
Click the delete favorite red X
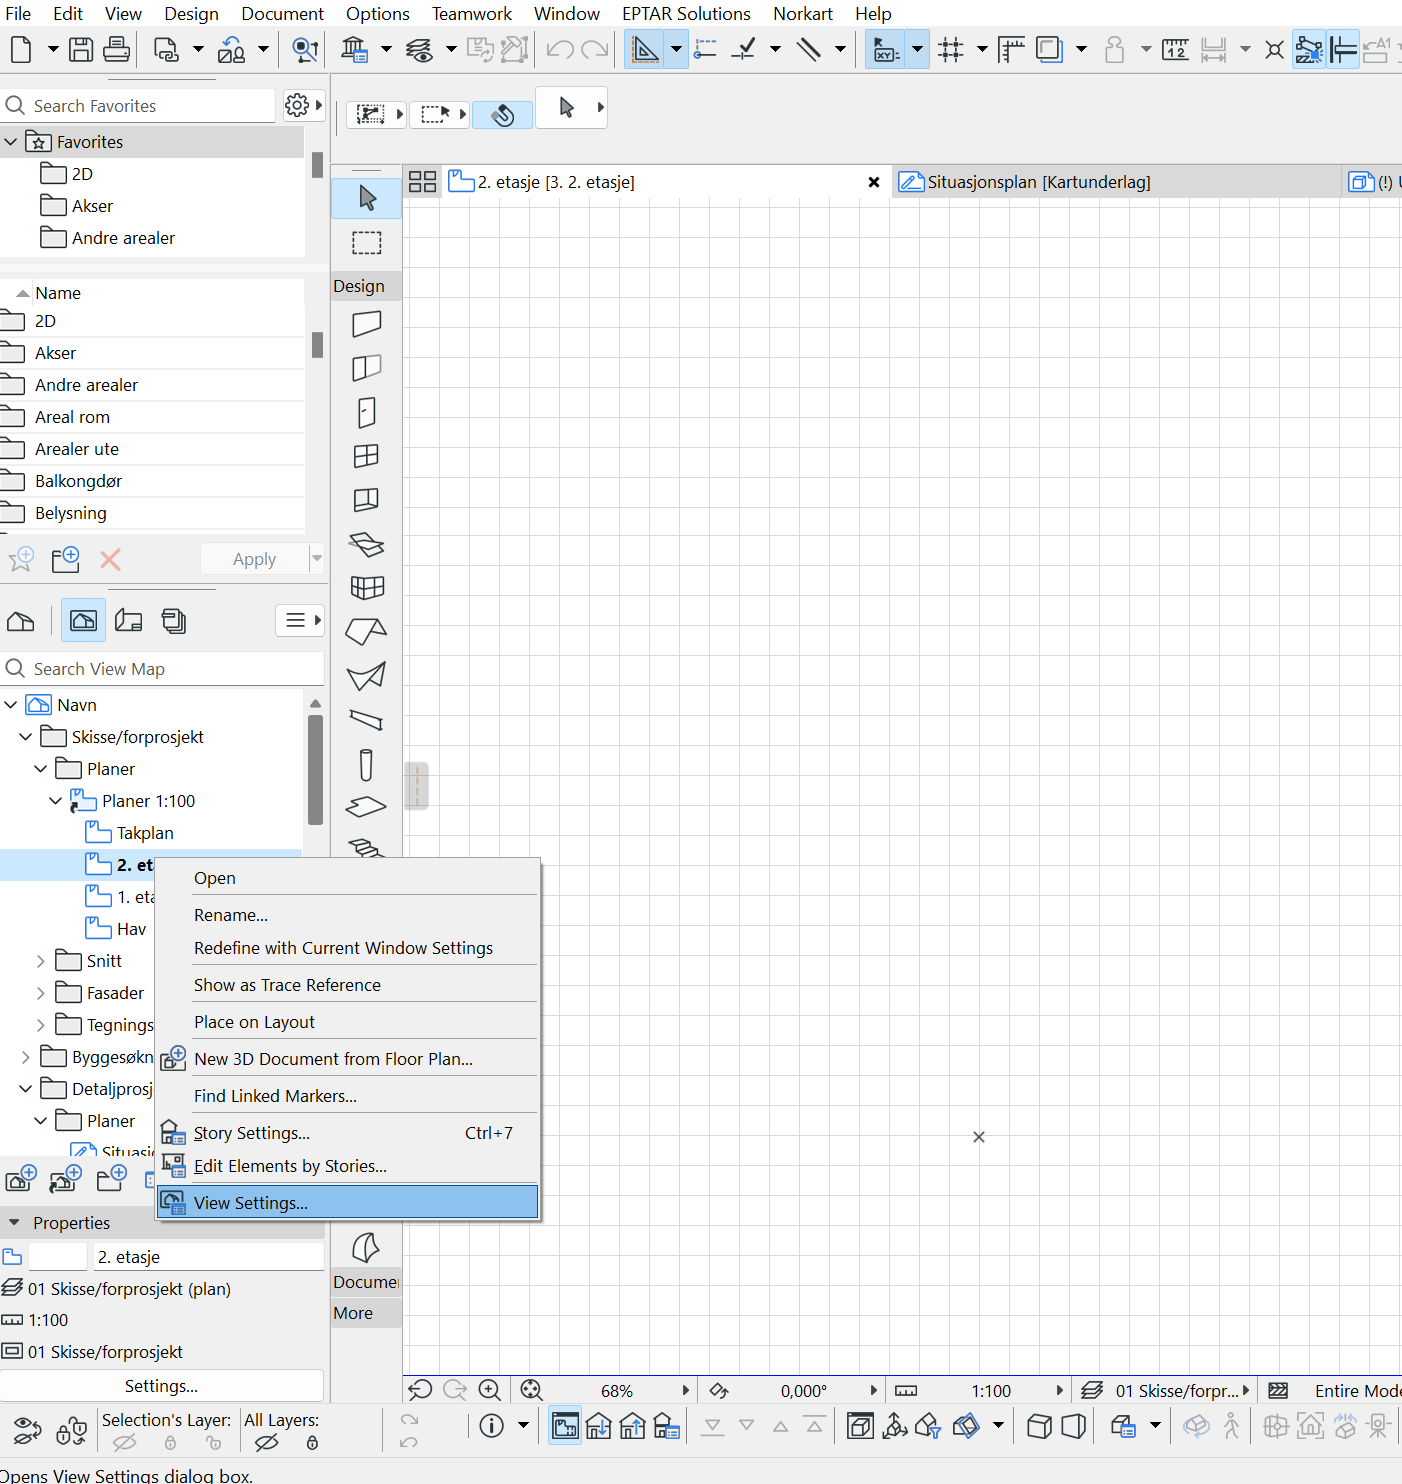[x=110, y=560]
